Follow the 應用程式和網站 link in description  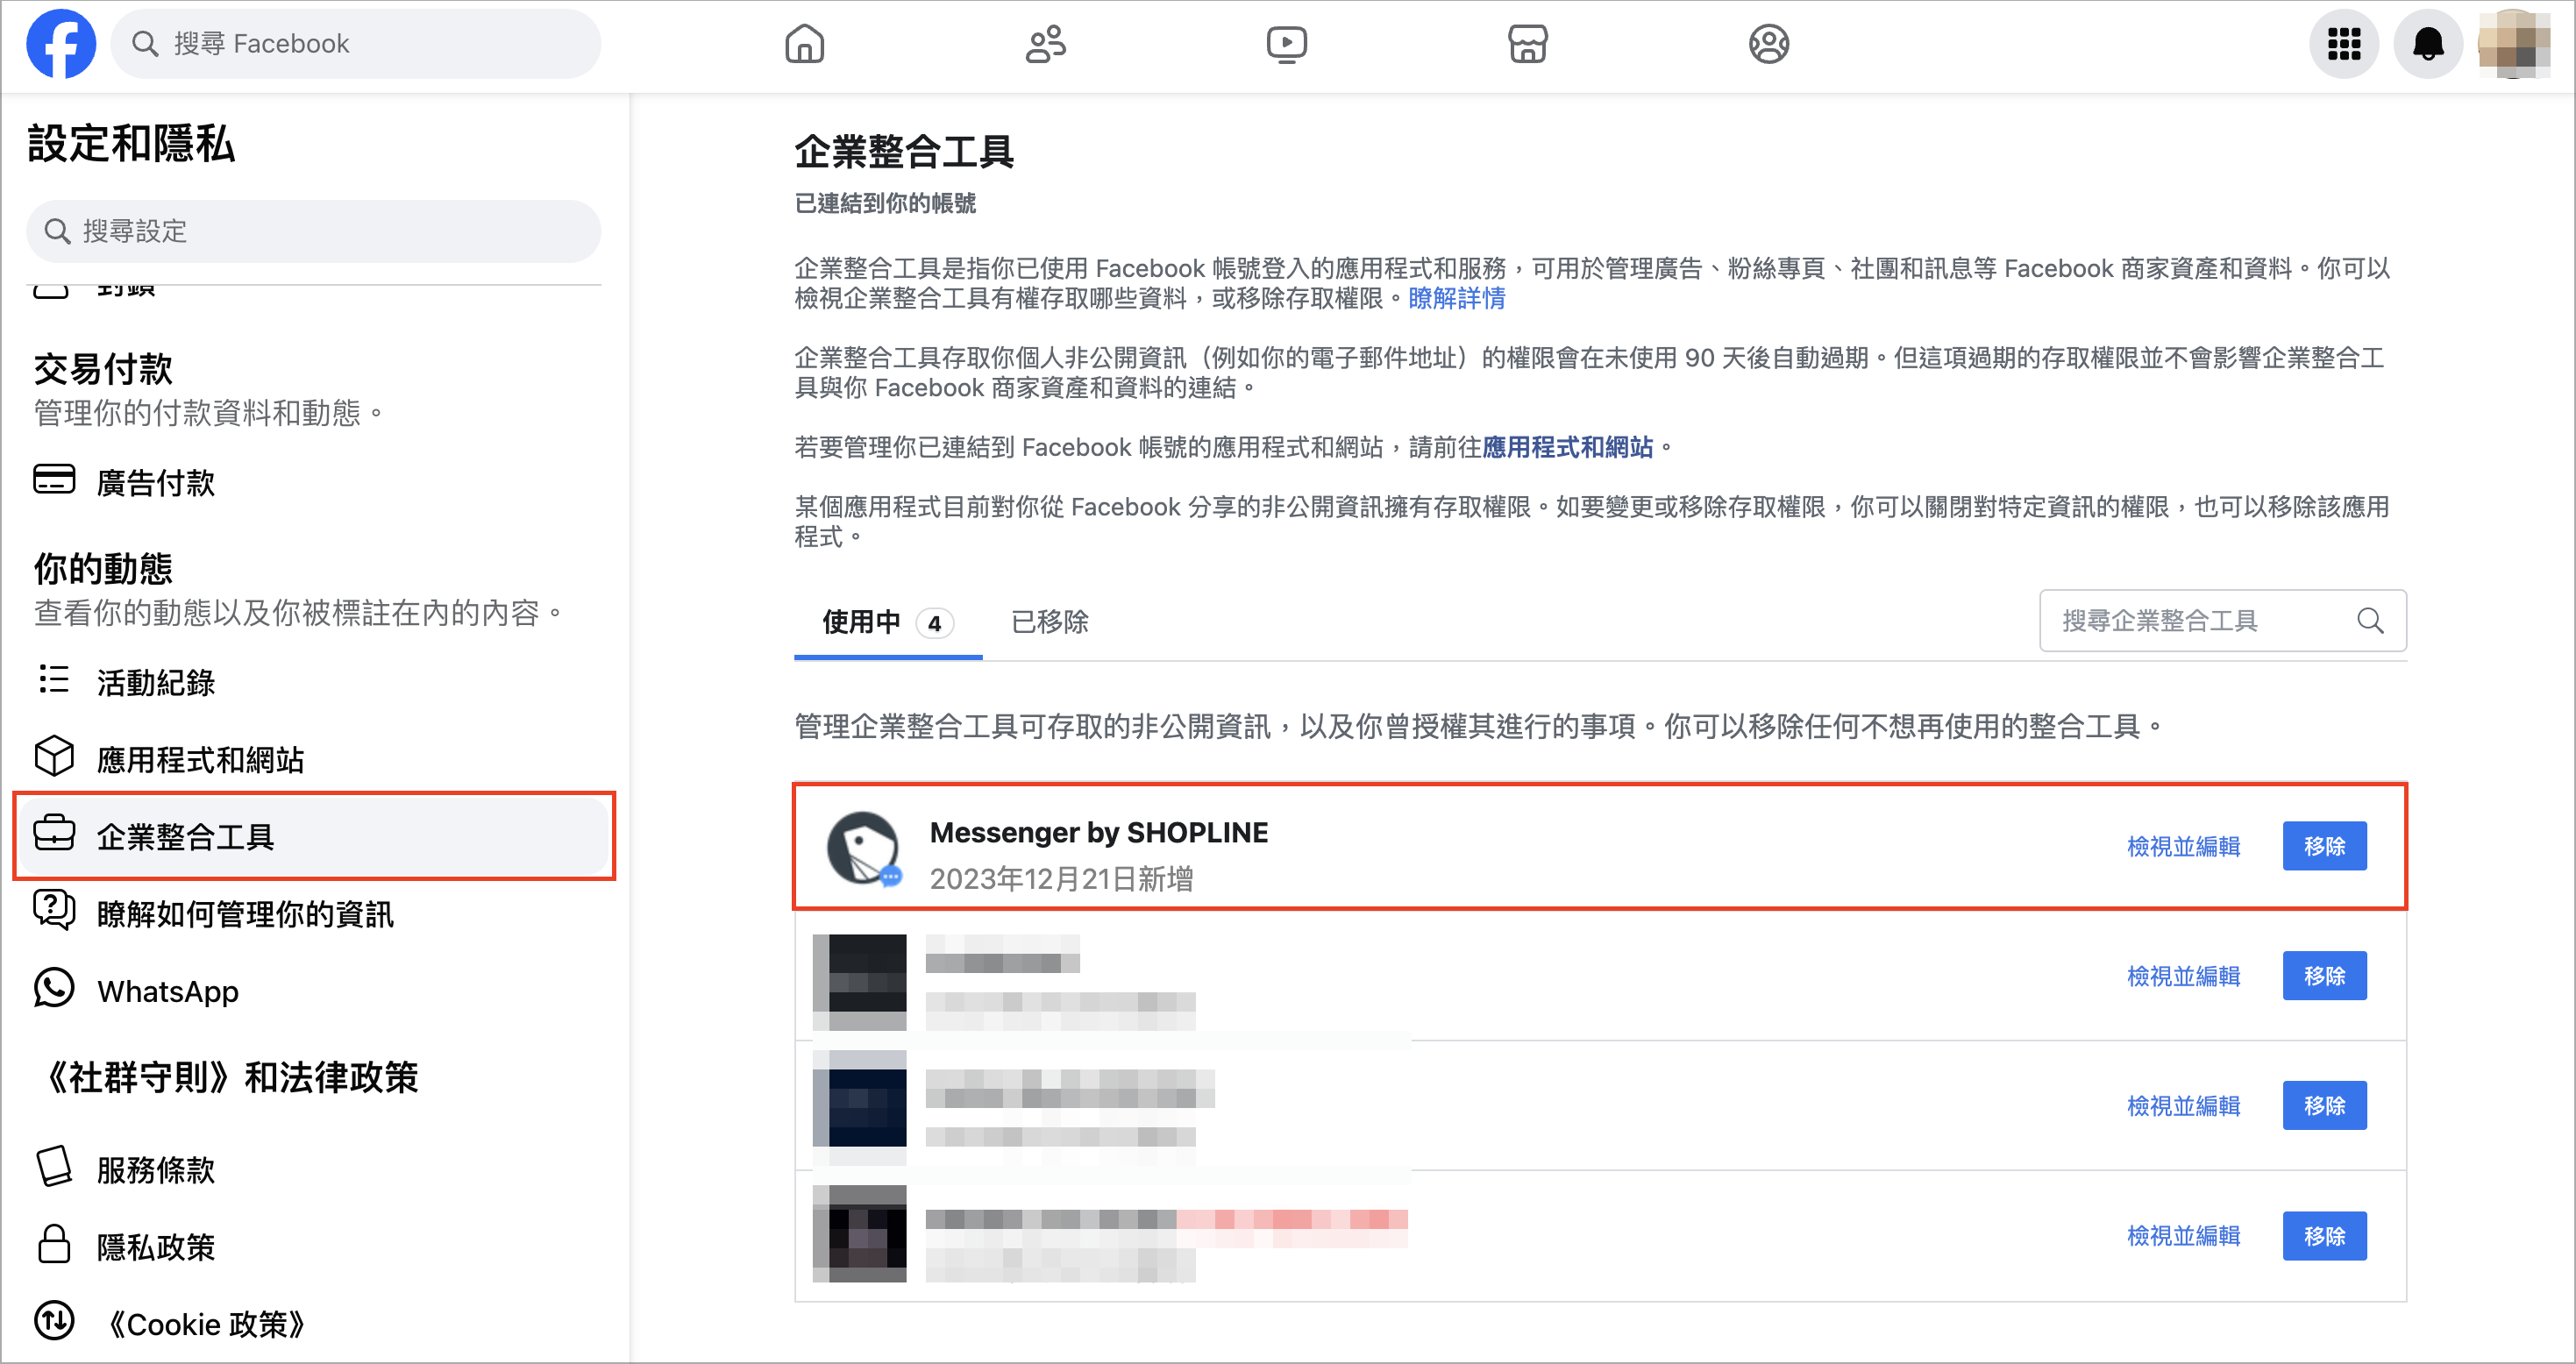pyautogui.click(x=1567, y=447)
